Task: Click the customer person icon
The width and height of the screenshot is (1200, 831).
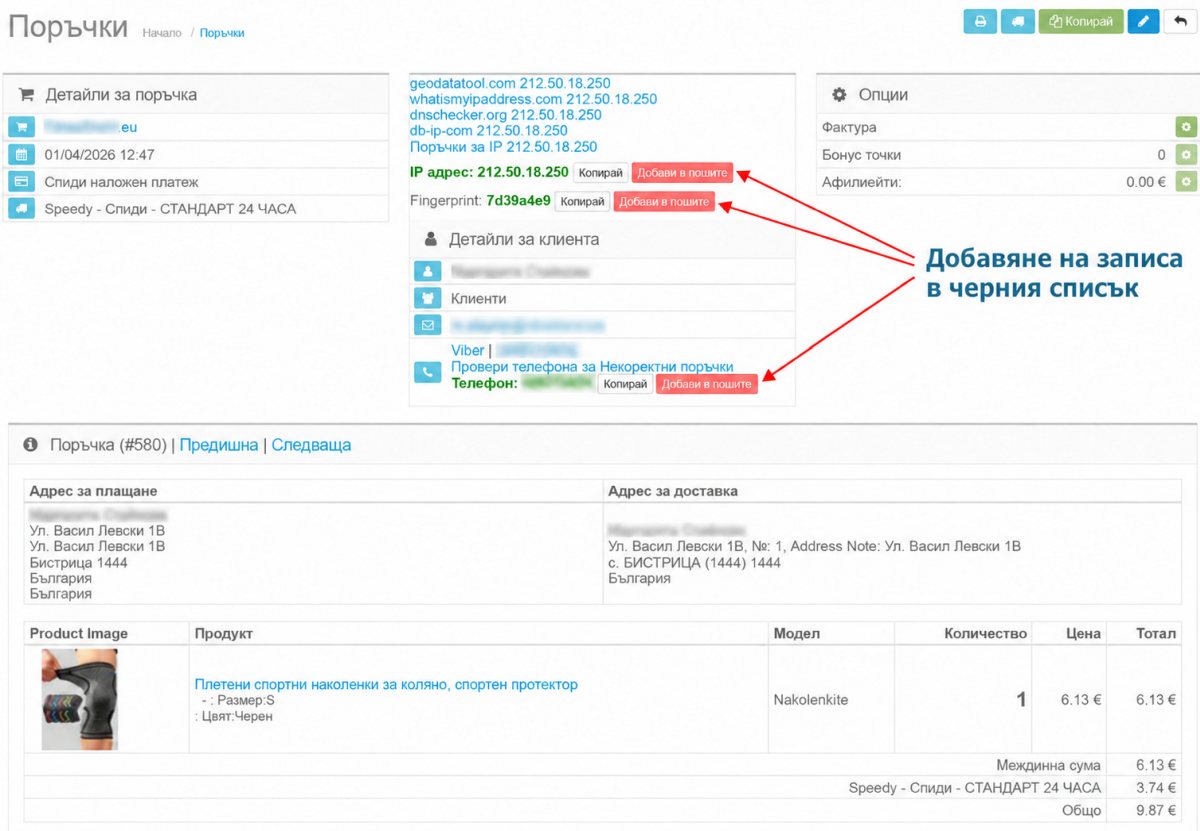Action: click(x=428, y=271)
